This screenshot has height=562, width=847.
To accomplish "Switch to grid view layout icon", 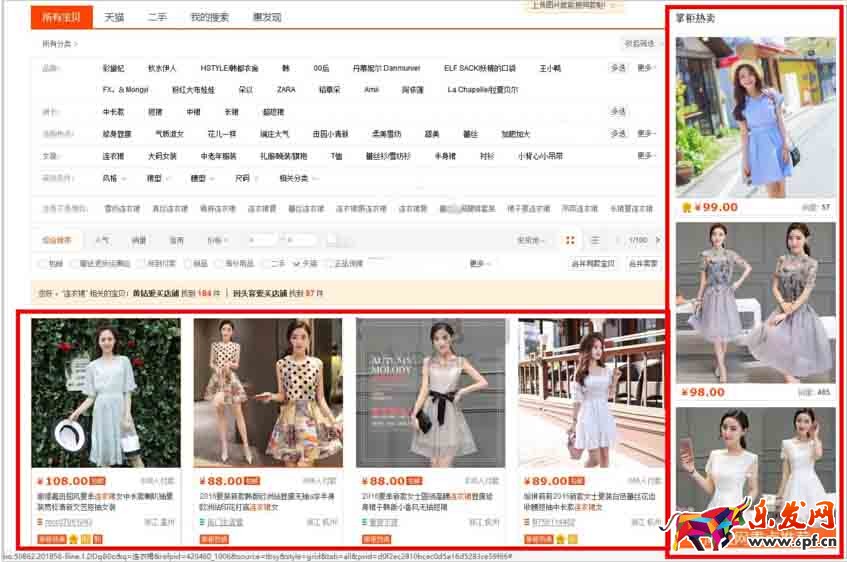I will 570,240.
